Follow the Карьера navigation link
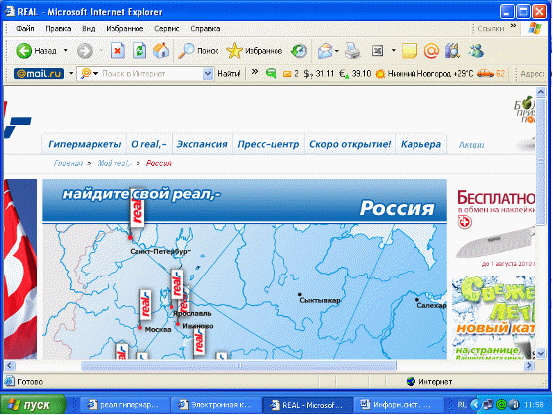 421,144
